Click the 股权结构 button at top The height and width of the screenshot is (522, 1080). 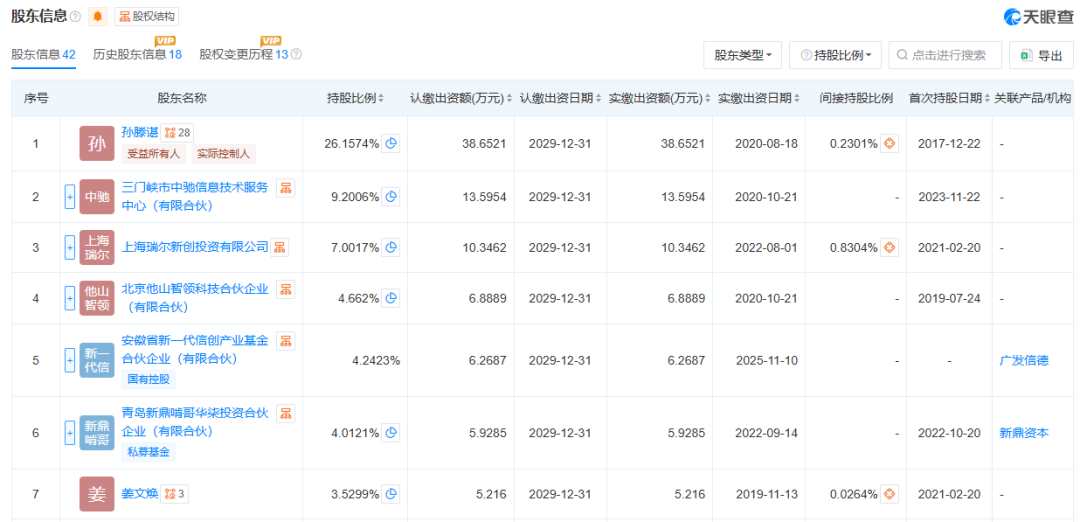[x=141, y=17]
